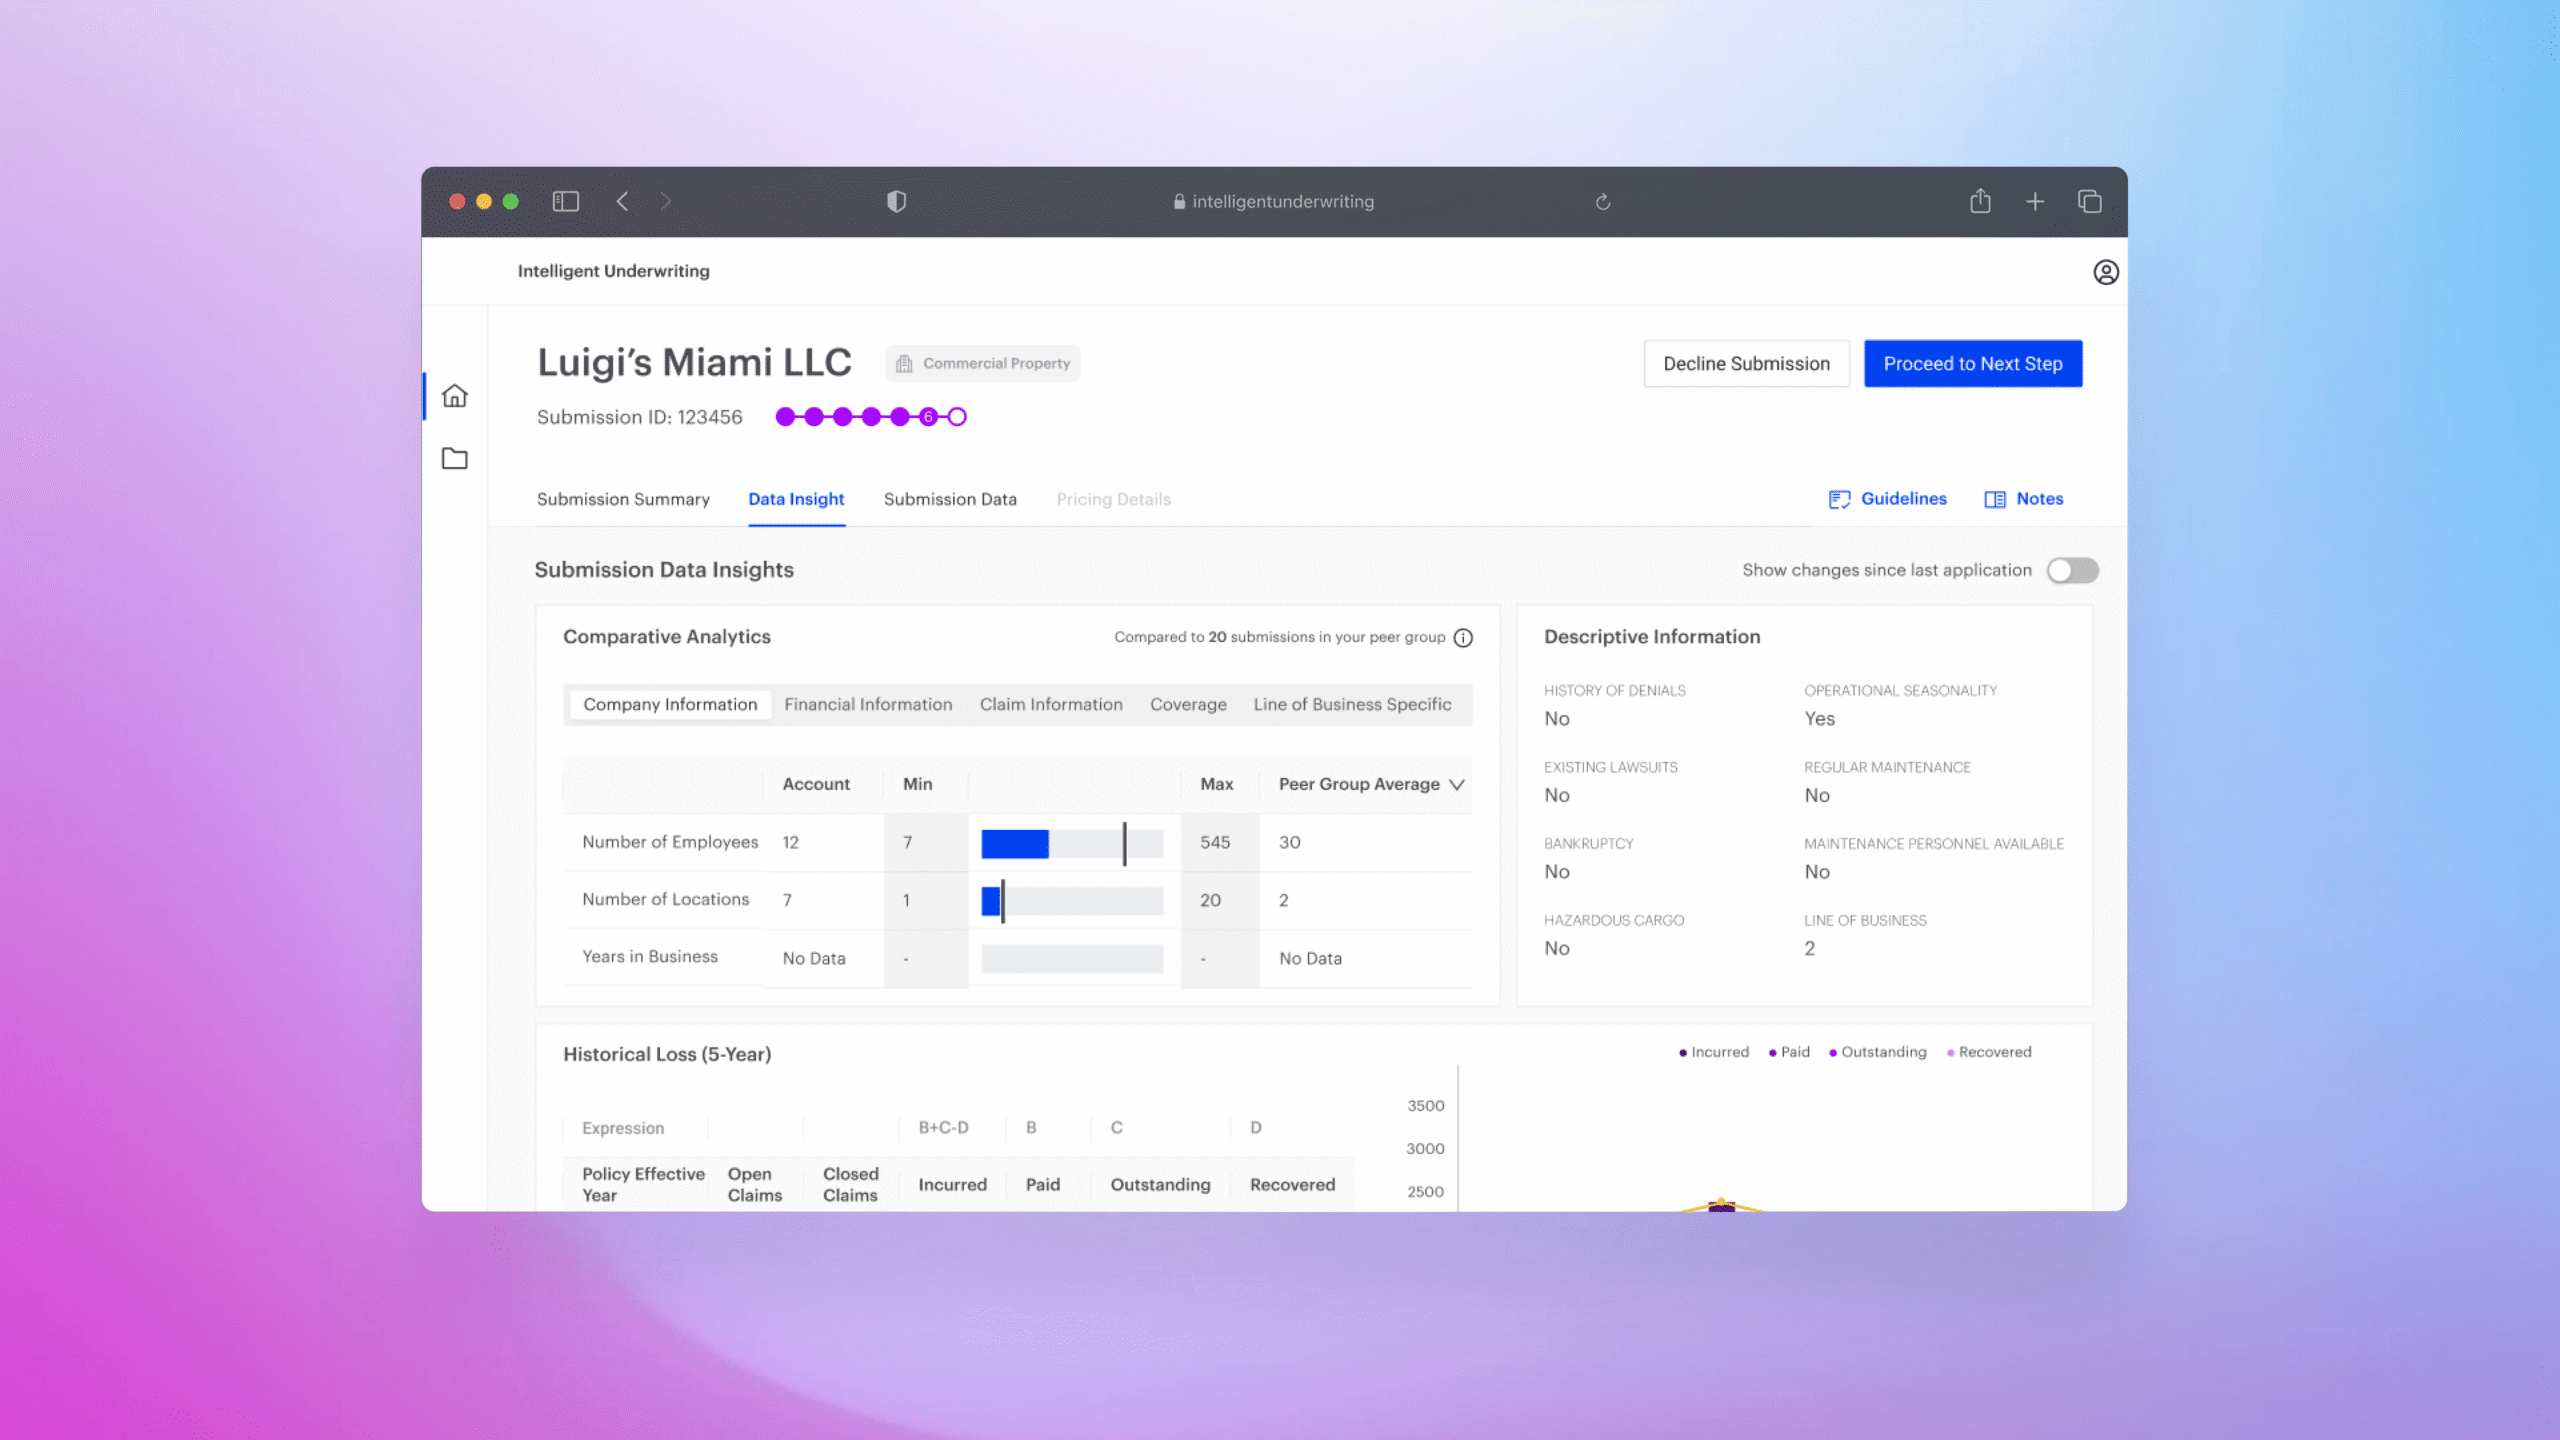
Task: Click the browser privacy shield icon
Action: (x=896, y=202)
